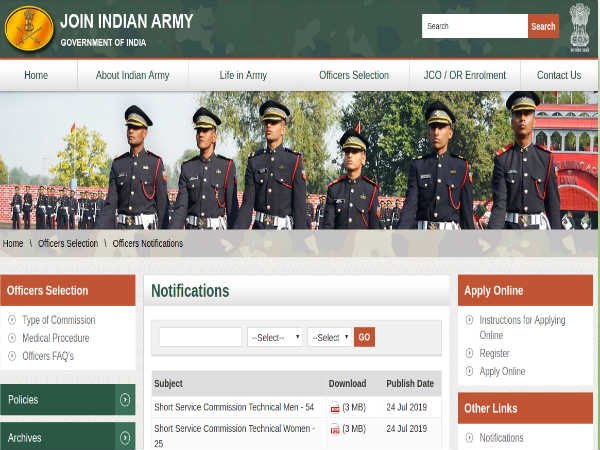The width and height of the screenshot is (600, 450).
Task: Click the notifications filter text field
Action: (201, 337)
